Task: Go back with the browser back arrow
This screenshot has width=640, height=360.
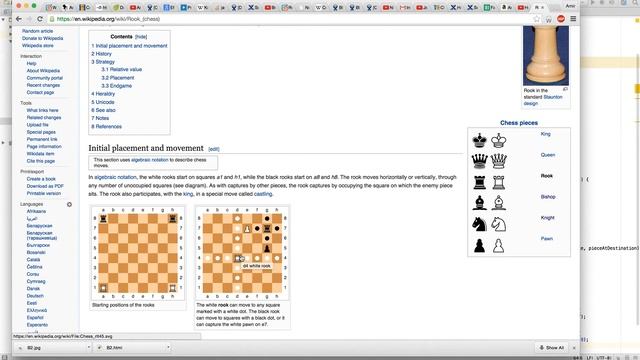Action: point(19,19)
